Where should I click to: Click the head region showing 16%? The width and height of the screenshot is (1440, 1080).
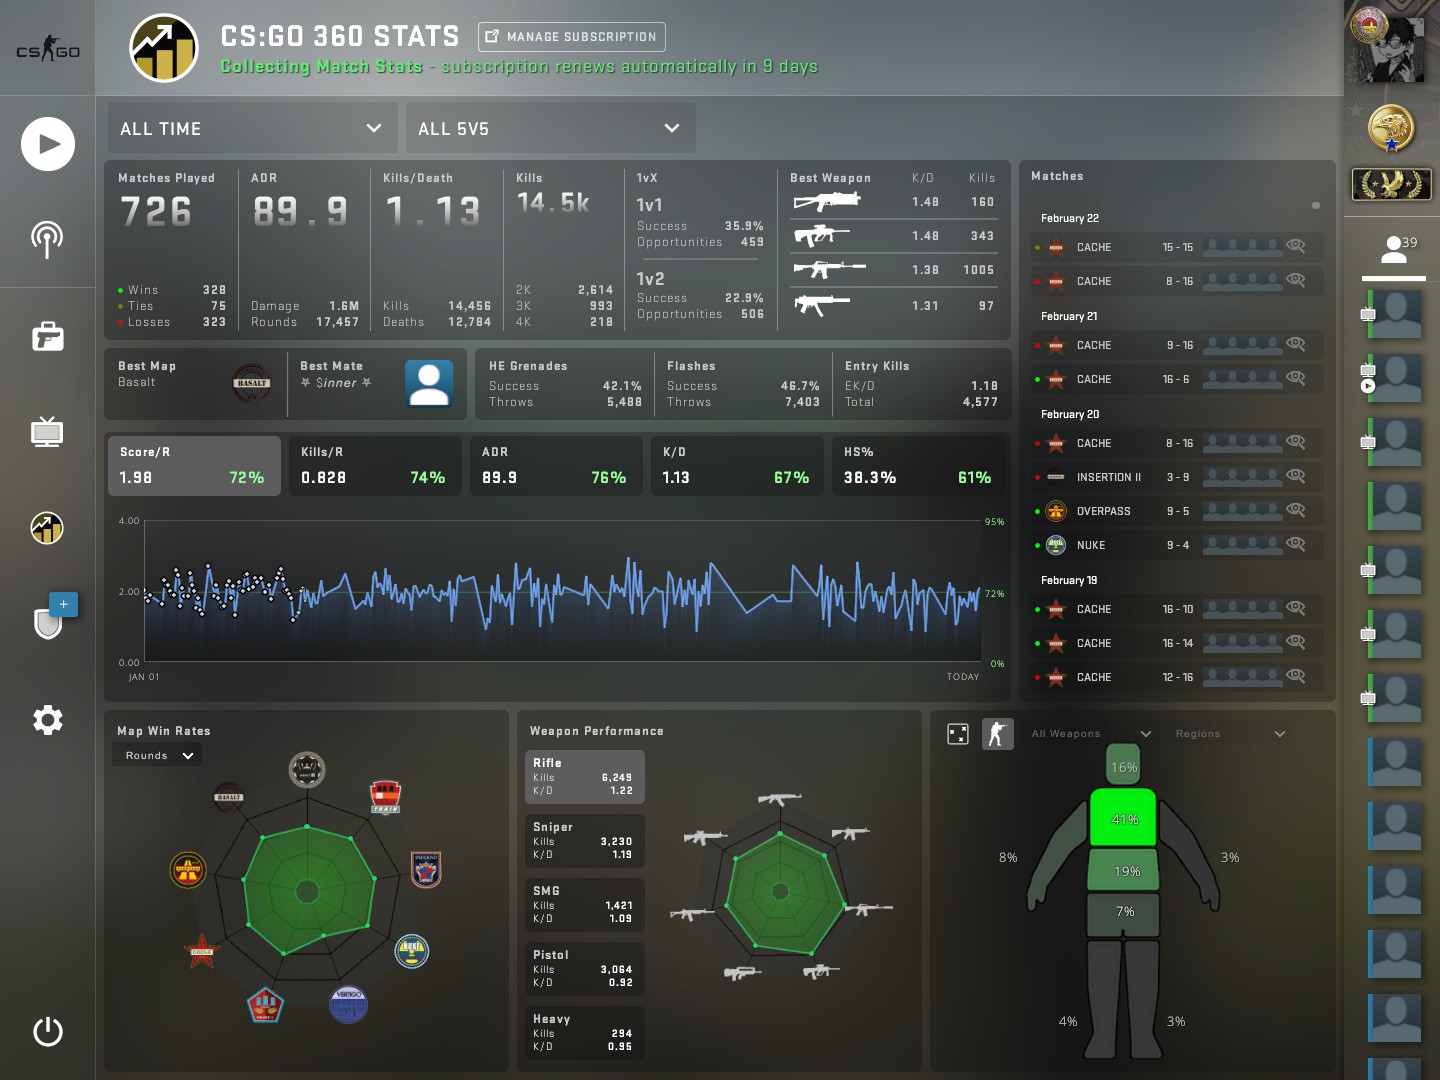pos(1124,766)
